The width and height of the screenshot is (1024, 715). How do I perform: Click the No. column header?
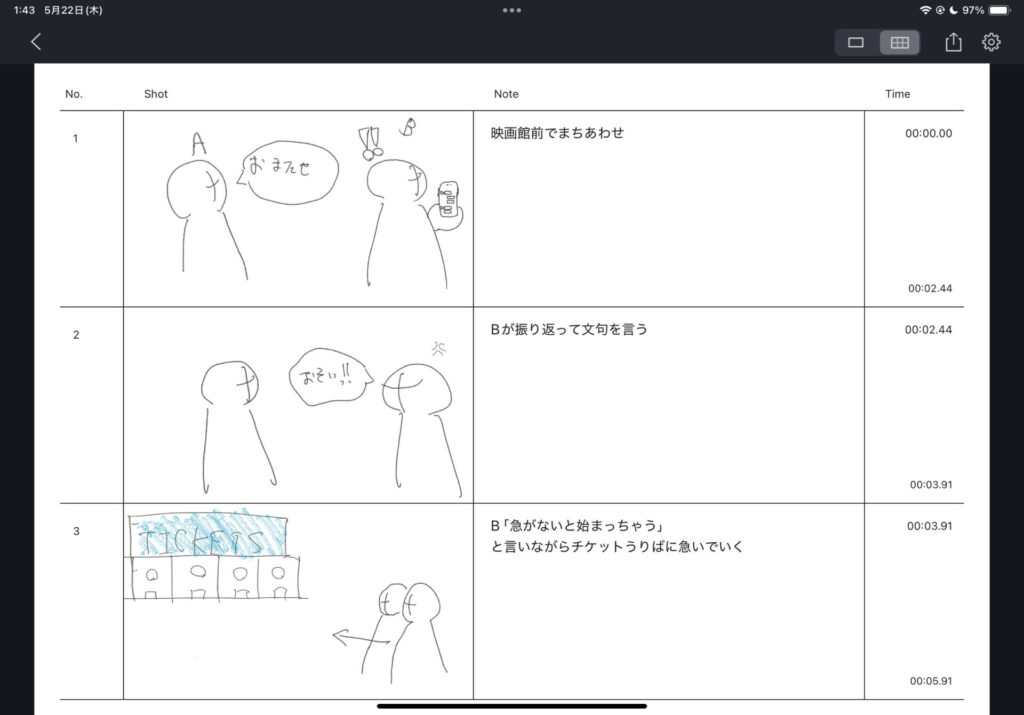point(74,94)
